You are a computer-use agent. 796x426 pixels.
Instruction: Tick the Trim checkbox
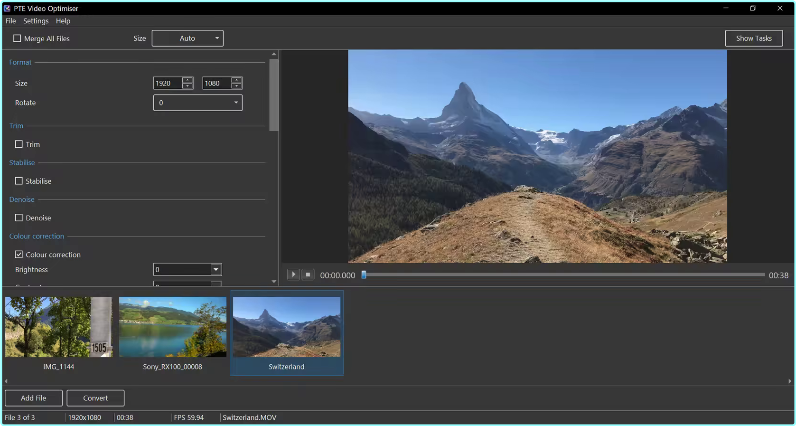[19, 144]
